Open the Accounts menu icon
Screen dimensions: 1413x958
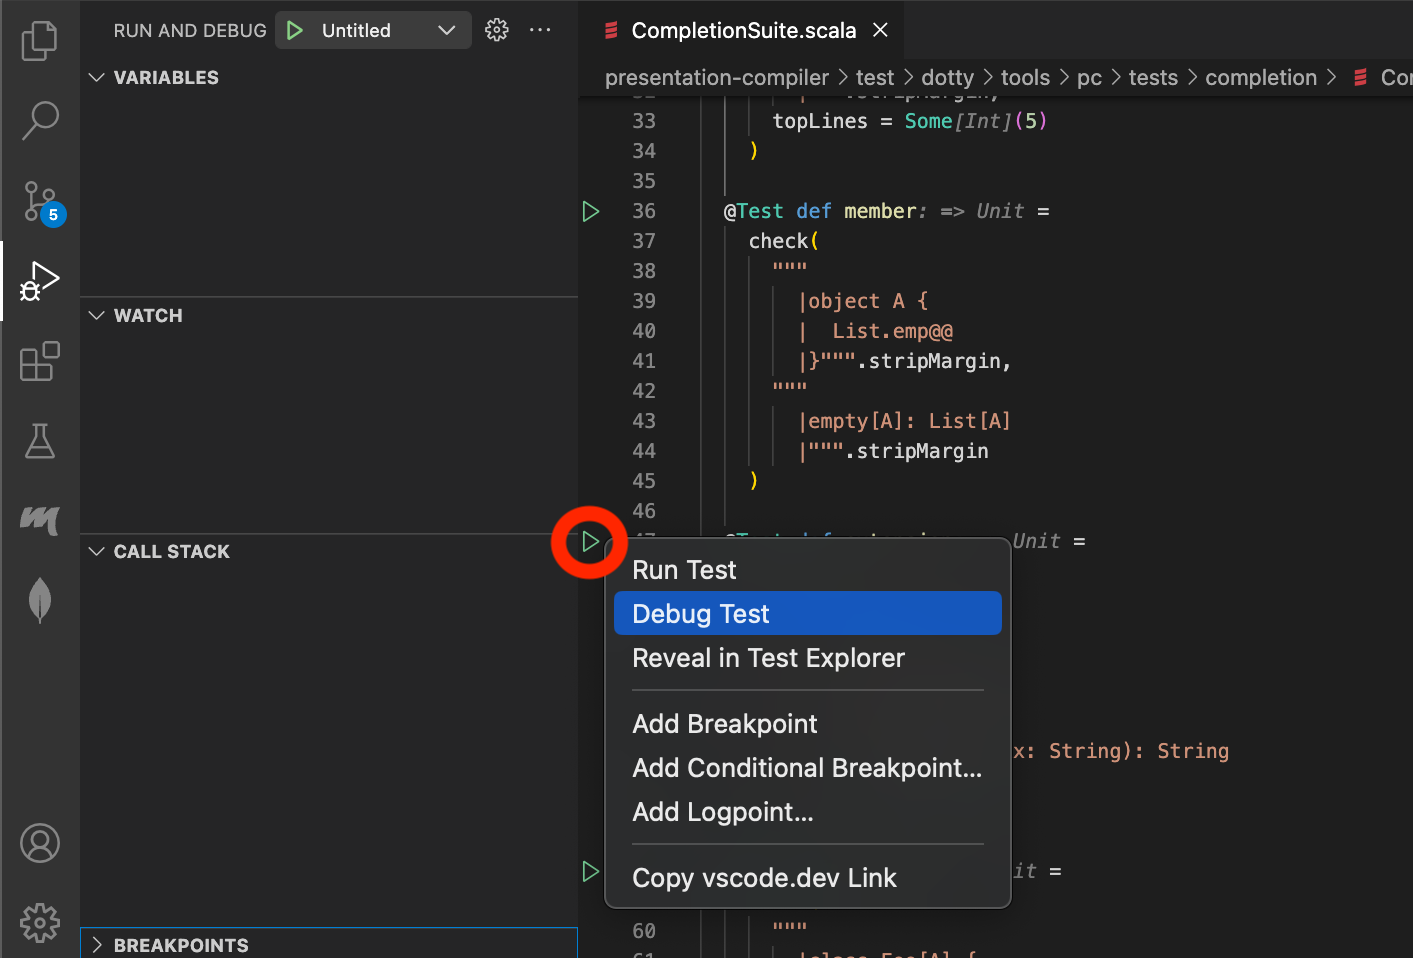(40, 842)
